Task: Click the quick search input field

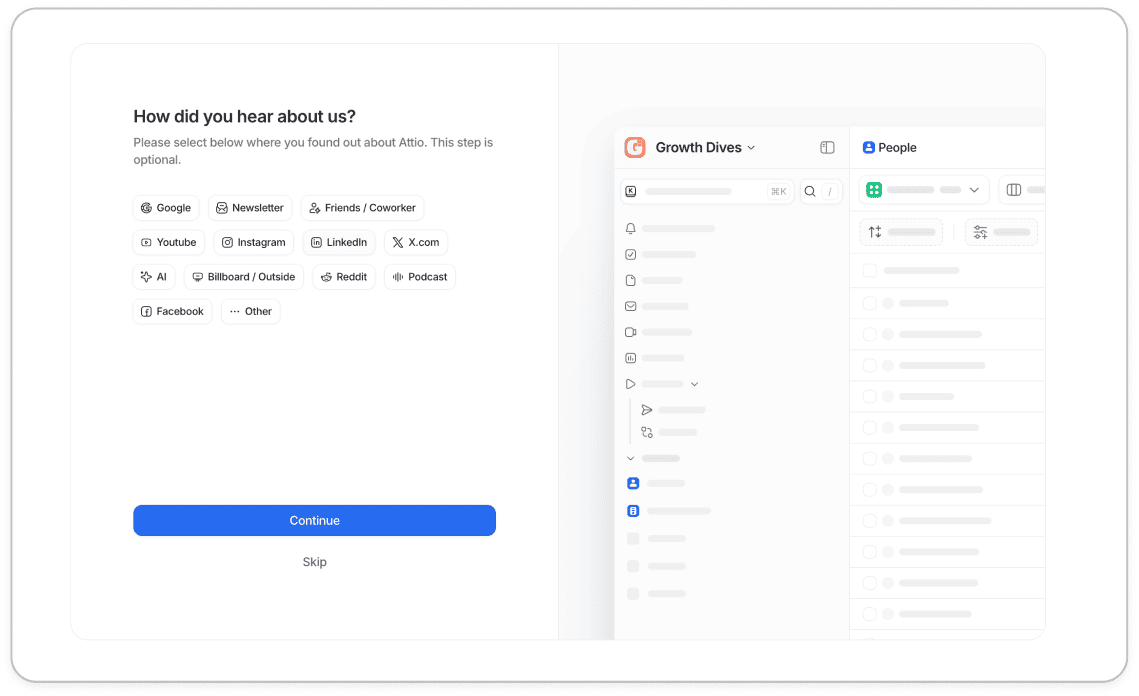Action: pyautogui.click(x=705, y=191)
